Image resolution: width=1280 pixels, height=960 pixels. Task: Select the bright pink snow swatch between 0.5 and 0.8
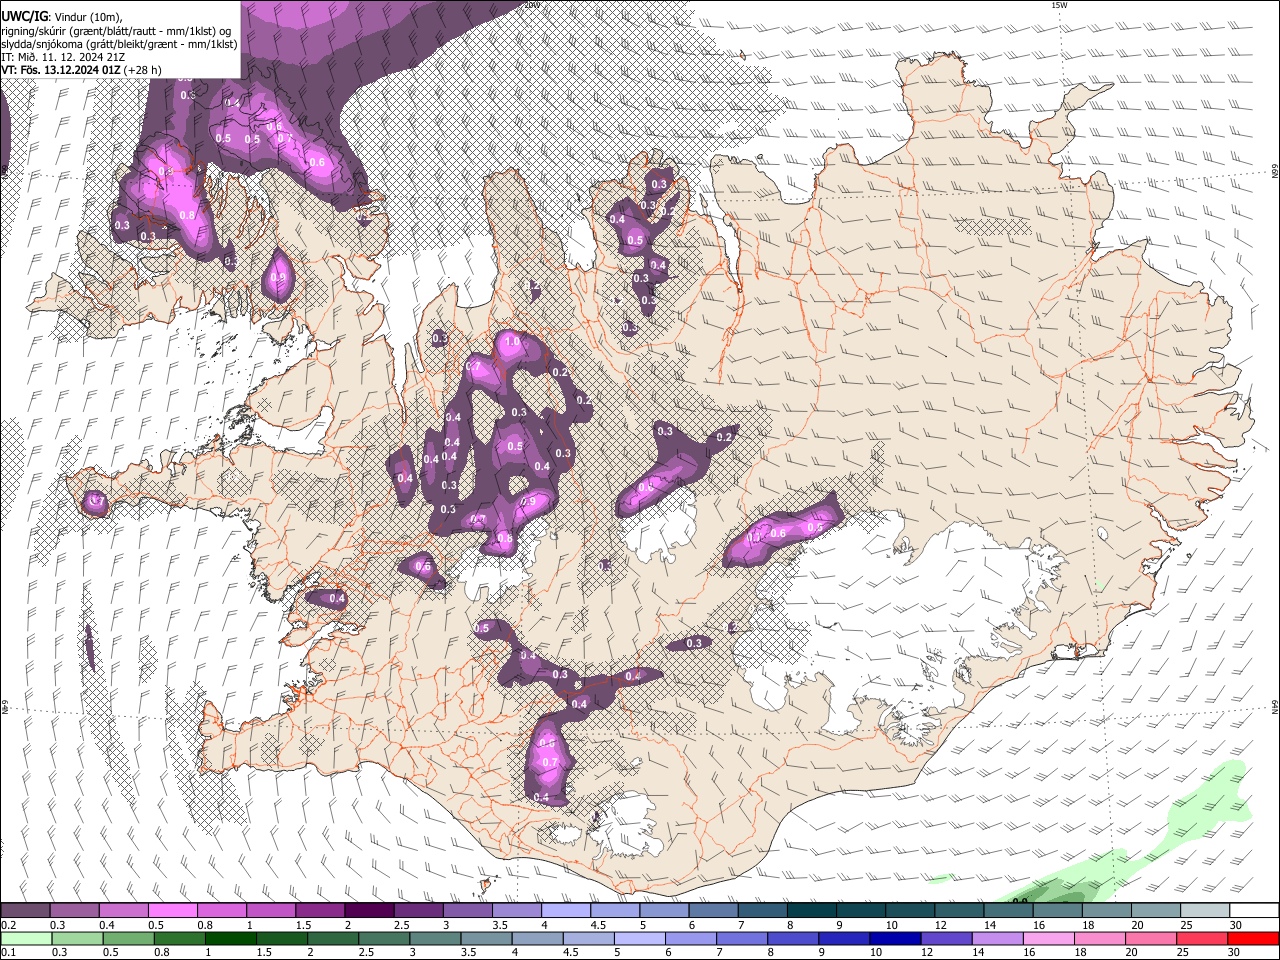coord(173,911)
